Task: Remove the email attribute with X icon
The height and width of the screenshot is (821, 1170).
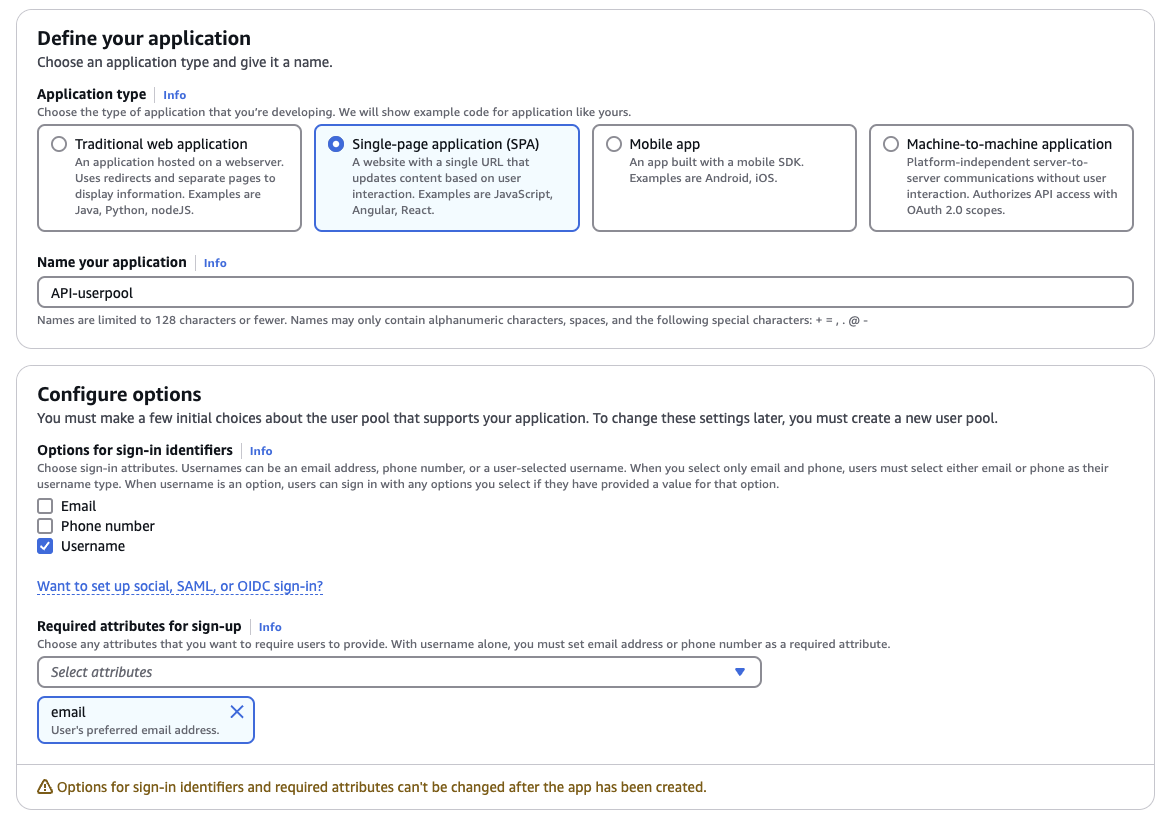Action: click(237, 712)
